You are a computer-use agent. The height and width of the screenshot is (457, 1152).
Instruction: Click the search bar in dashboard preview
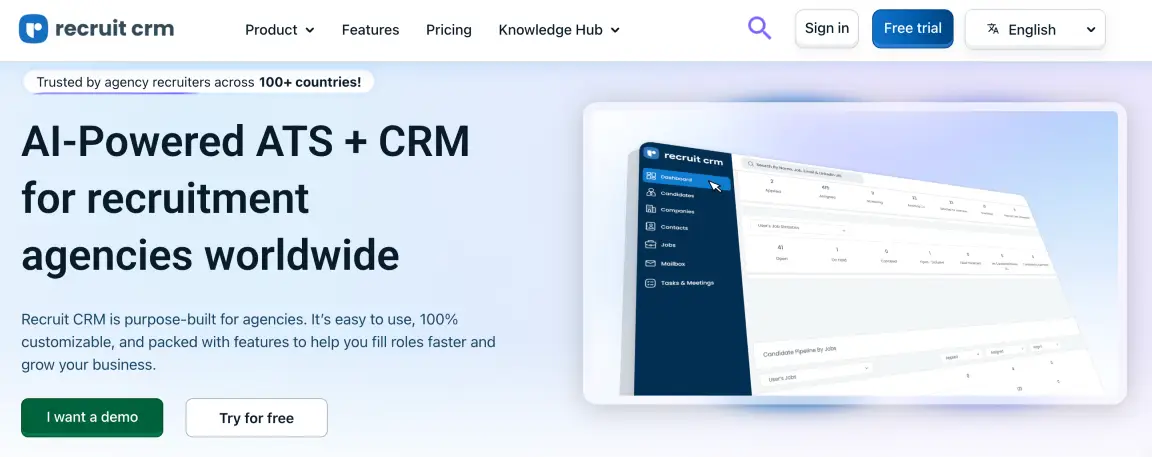[x=801, y=171]
